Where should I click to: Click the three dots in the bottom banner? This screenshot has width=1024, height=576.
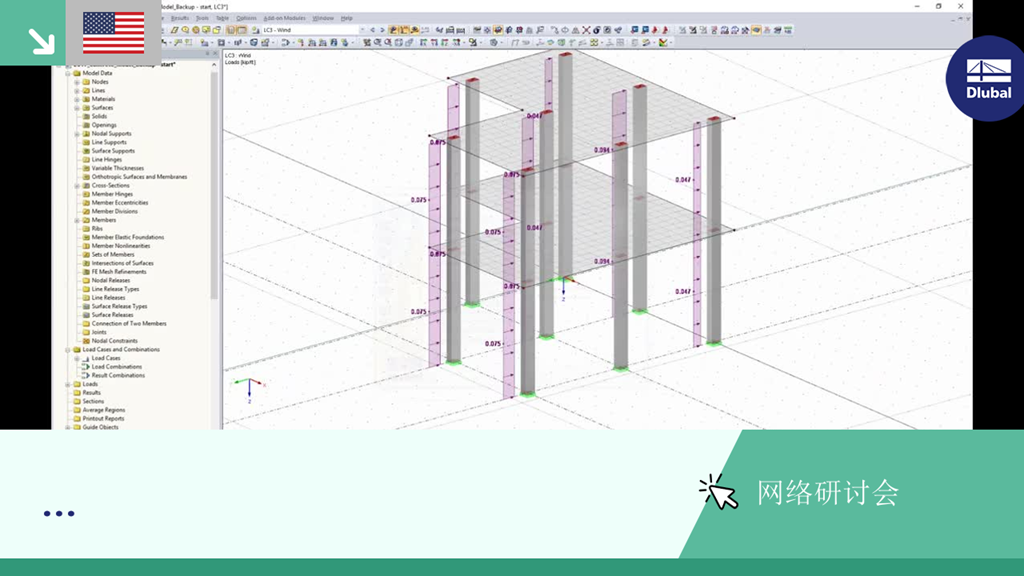59,513
